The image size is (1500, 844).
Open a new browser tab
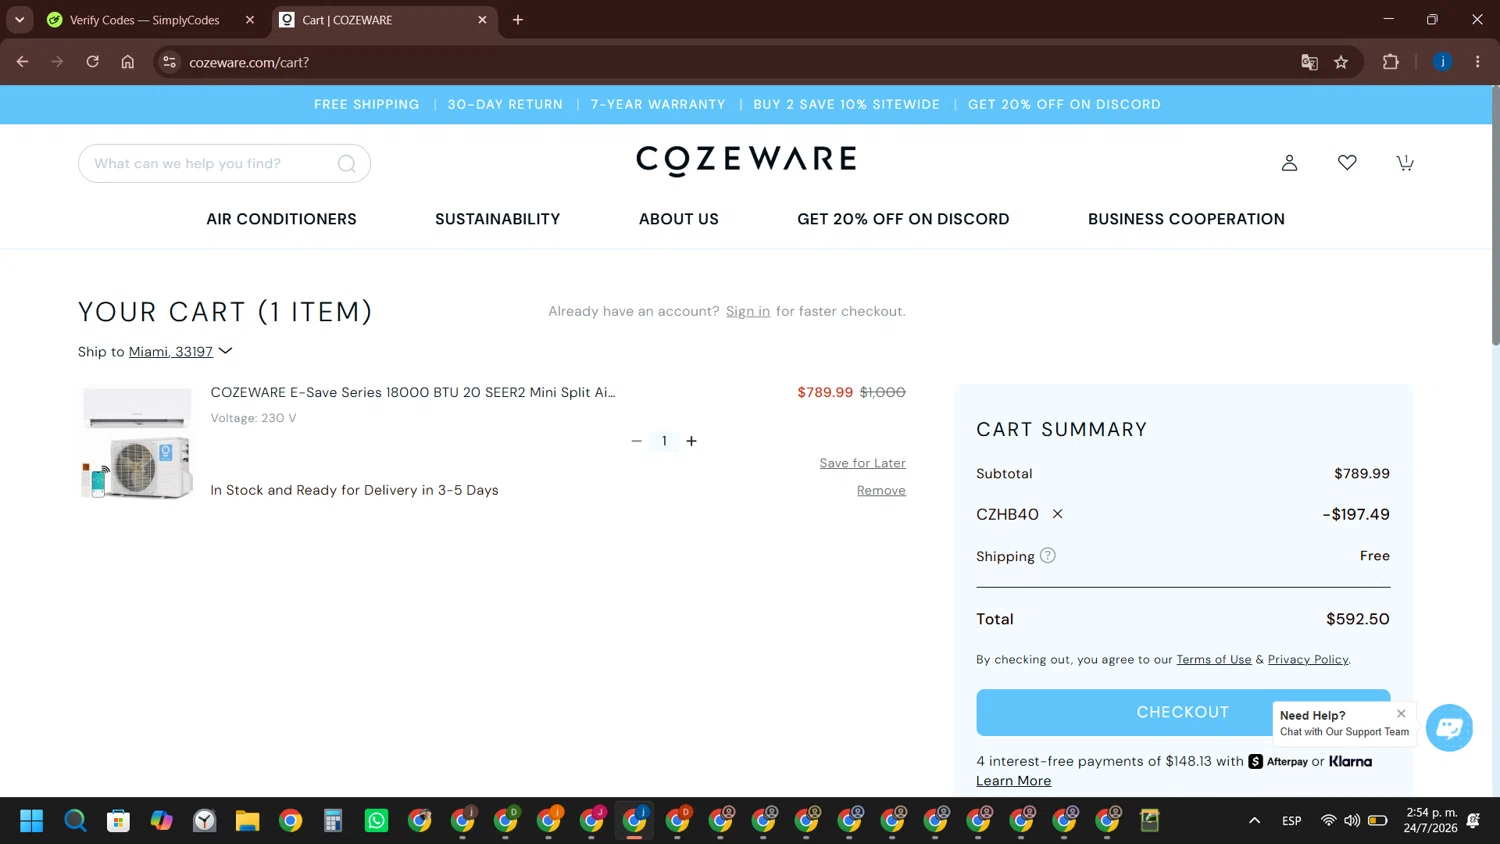coord(518,20)
